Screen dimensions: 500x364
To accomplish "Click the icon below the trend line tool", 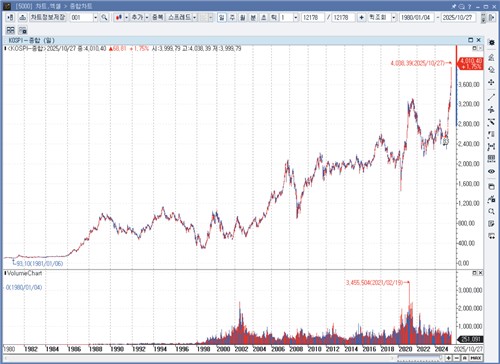I will (491, 109).
